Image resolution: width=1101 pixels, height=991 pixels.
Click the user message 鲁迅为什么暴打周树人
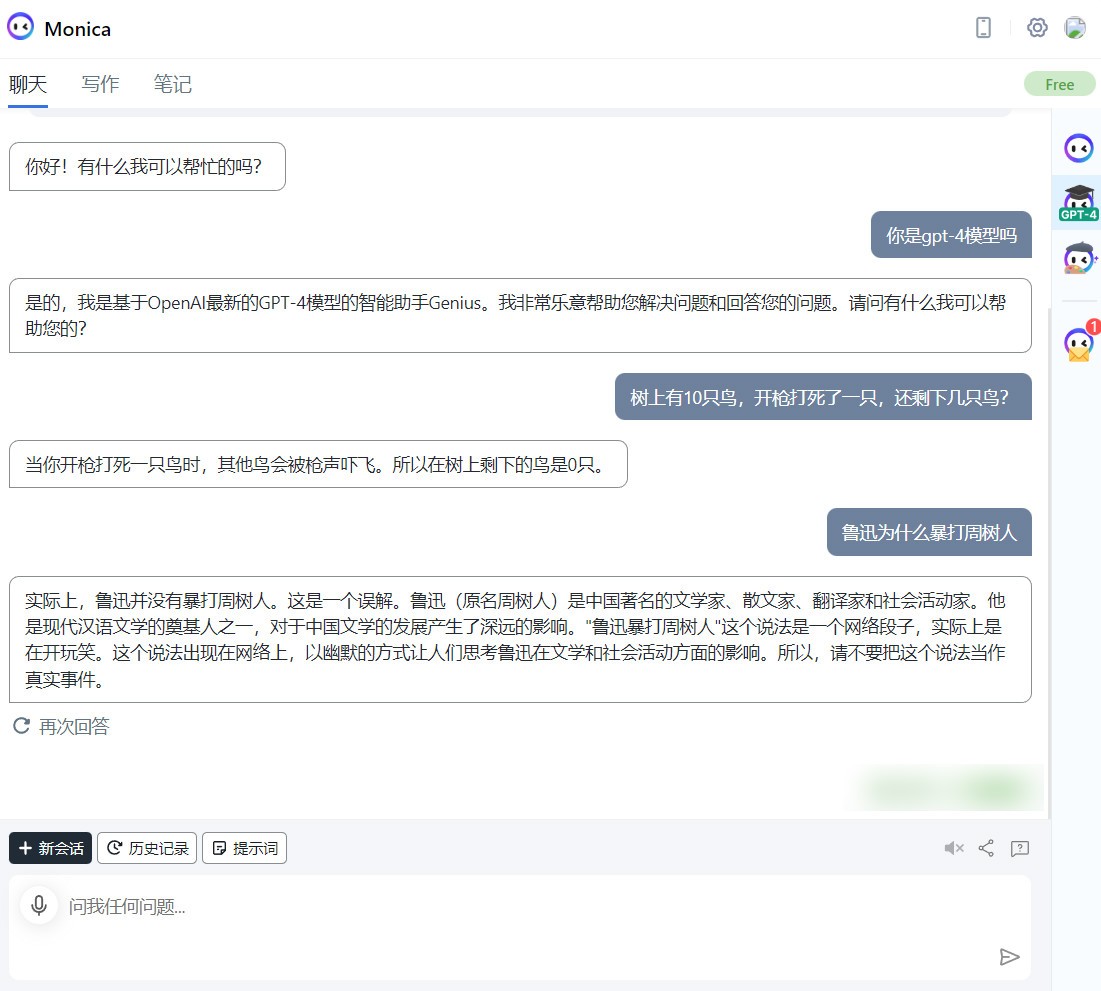(x=929, y=532)
